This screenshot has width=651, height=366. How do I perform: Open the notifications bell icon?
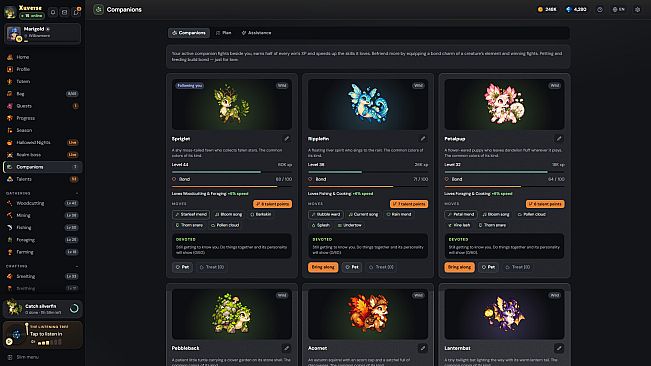point(53,12)
